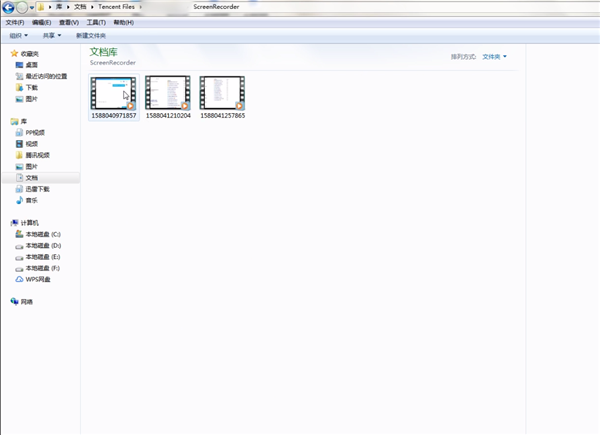The height and width of the screenshot is (435, 600).
Task: Select the 收藏夹 star item in the sidebar
Action: coord(25,54)
